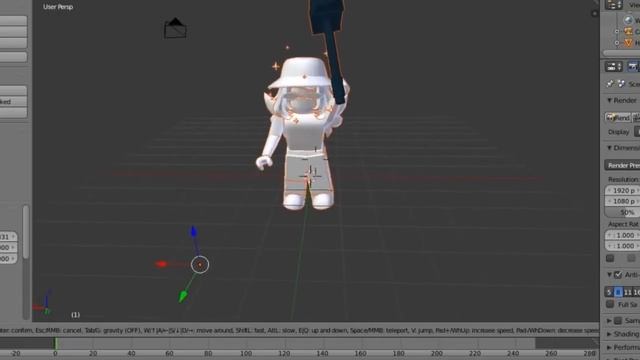Expand the Performance panel
640x360 pixels.
point(609,347)
